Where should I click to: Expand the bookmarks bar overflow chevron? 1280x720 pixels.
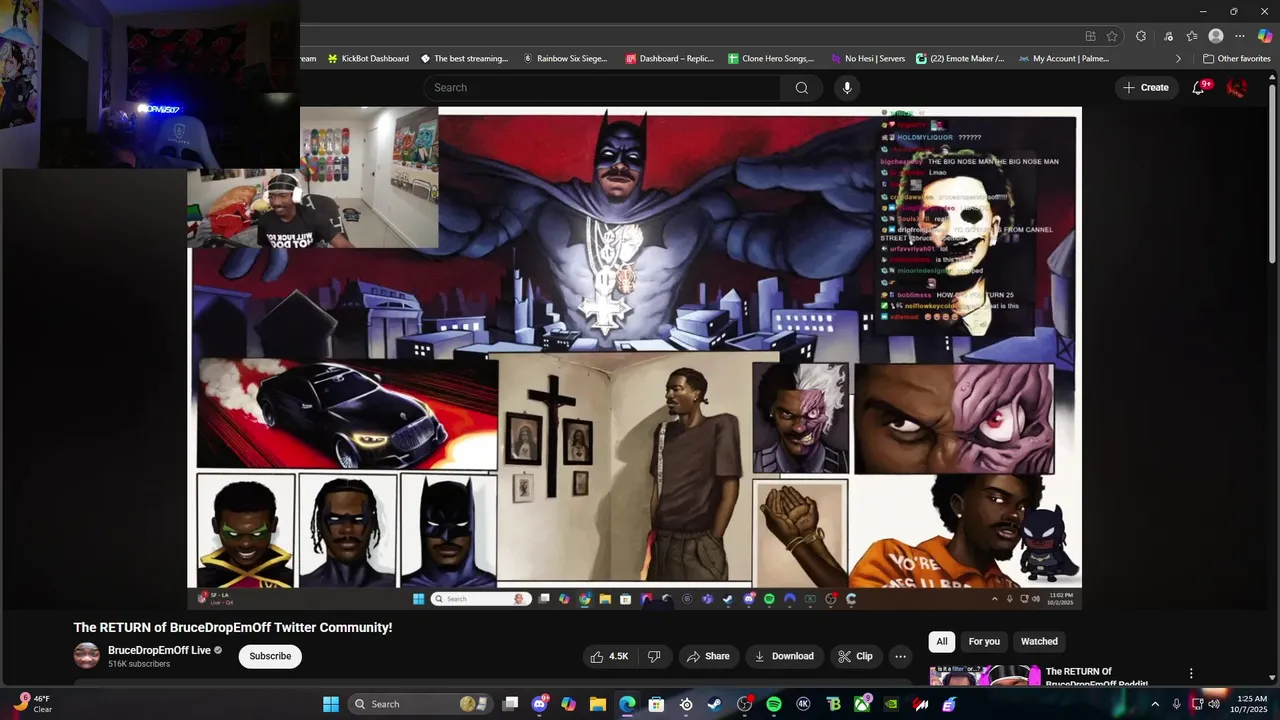point(1178,59)
